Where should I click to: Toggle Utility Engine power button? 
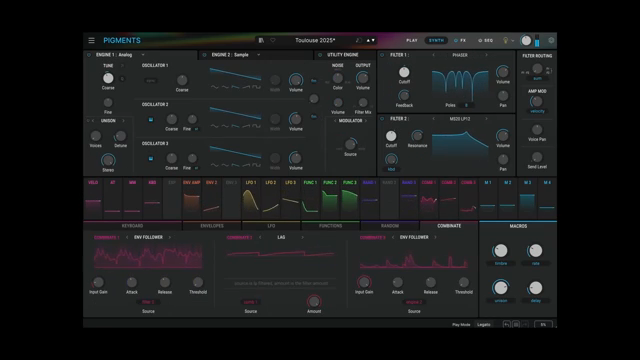(x=320, y=55)
